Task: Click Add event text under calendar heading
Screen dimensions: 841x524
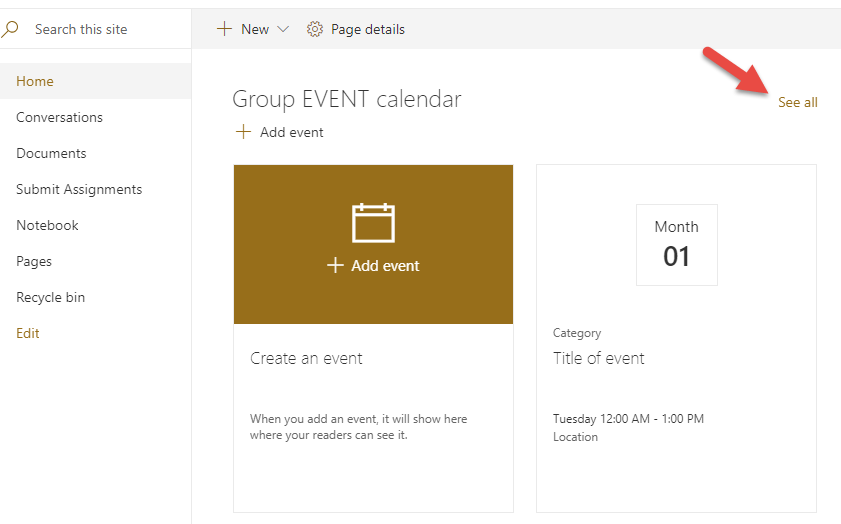Action: (x=291, y=132)
